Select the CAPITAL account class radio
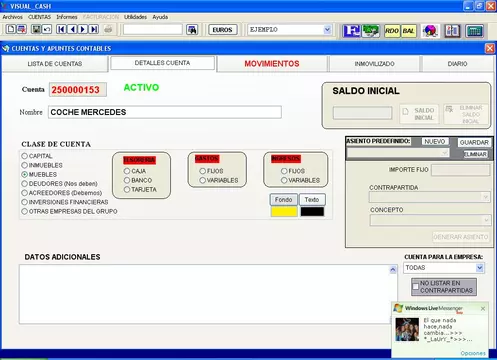The height and width of the screenshot is (360, 497). 25,156
